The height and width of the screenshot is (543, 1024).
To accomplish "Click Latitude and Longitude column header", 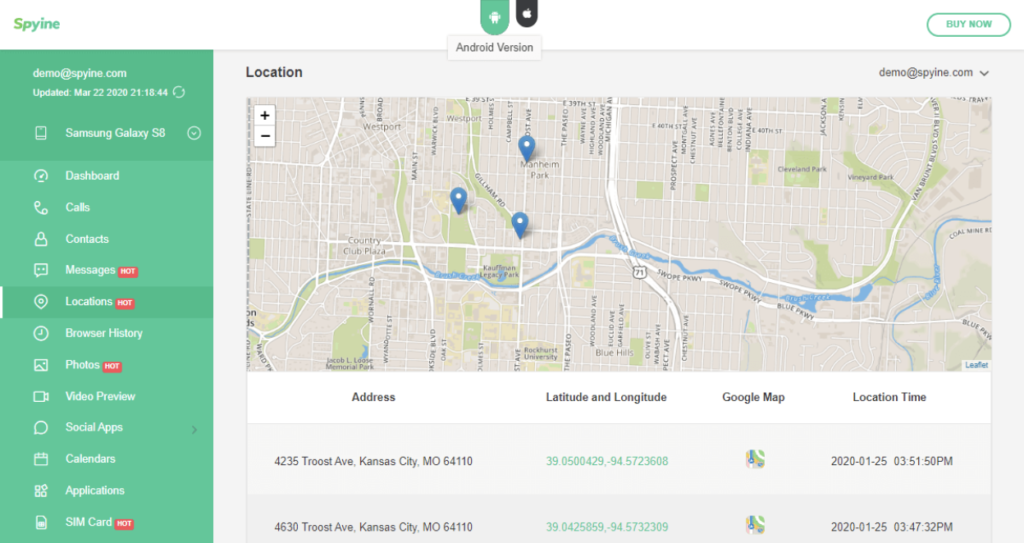I will tap(606, 397).
